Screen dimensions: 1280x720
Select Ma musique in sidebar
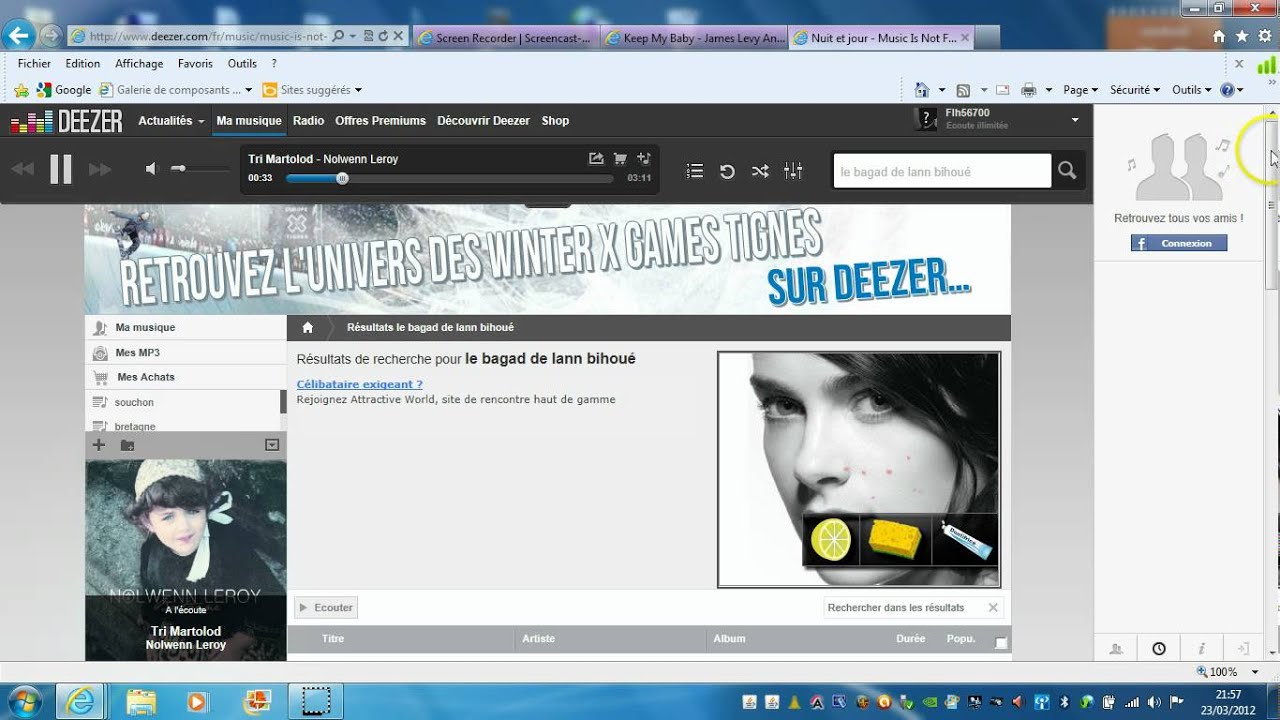pos(186,328)
